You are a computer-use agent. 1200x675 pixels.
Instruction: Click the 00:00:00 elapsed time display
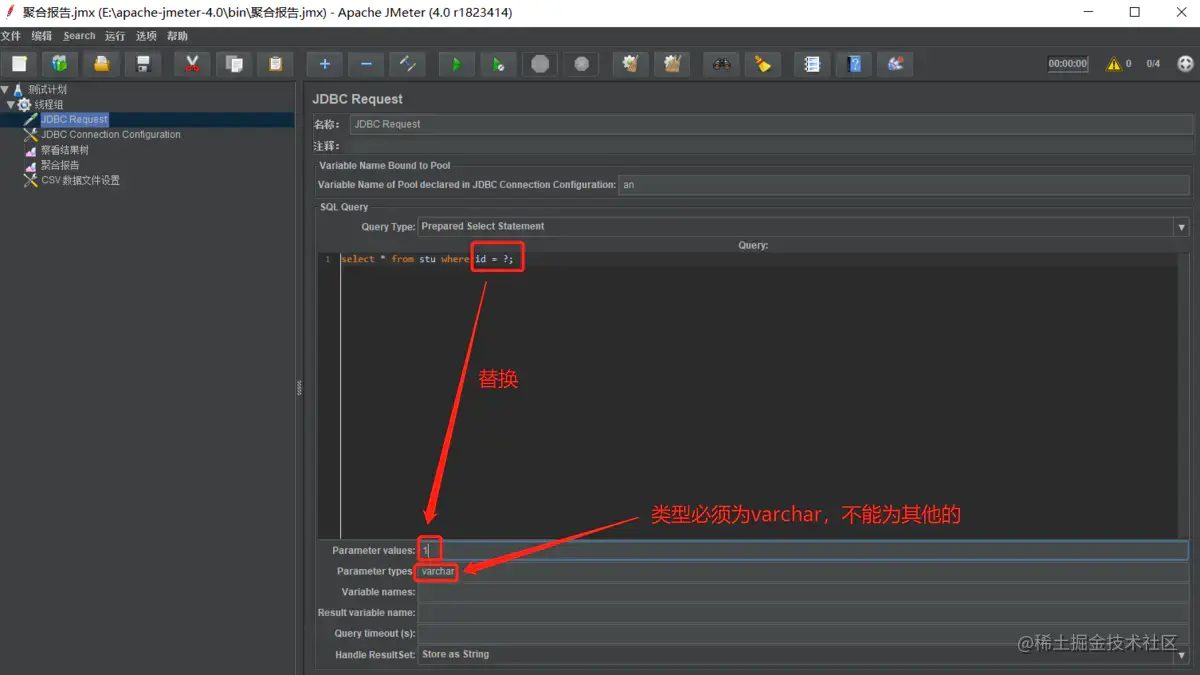(x=1067, y=64)
